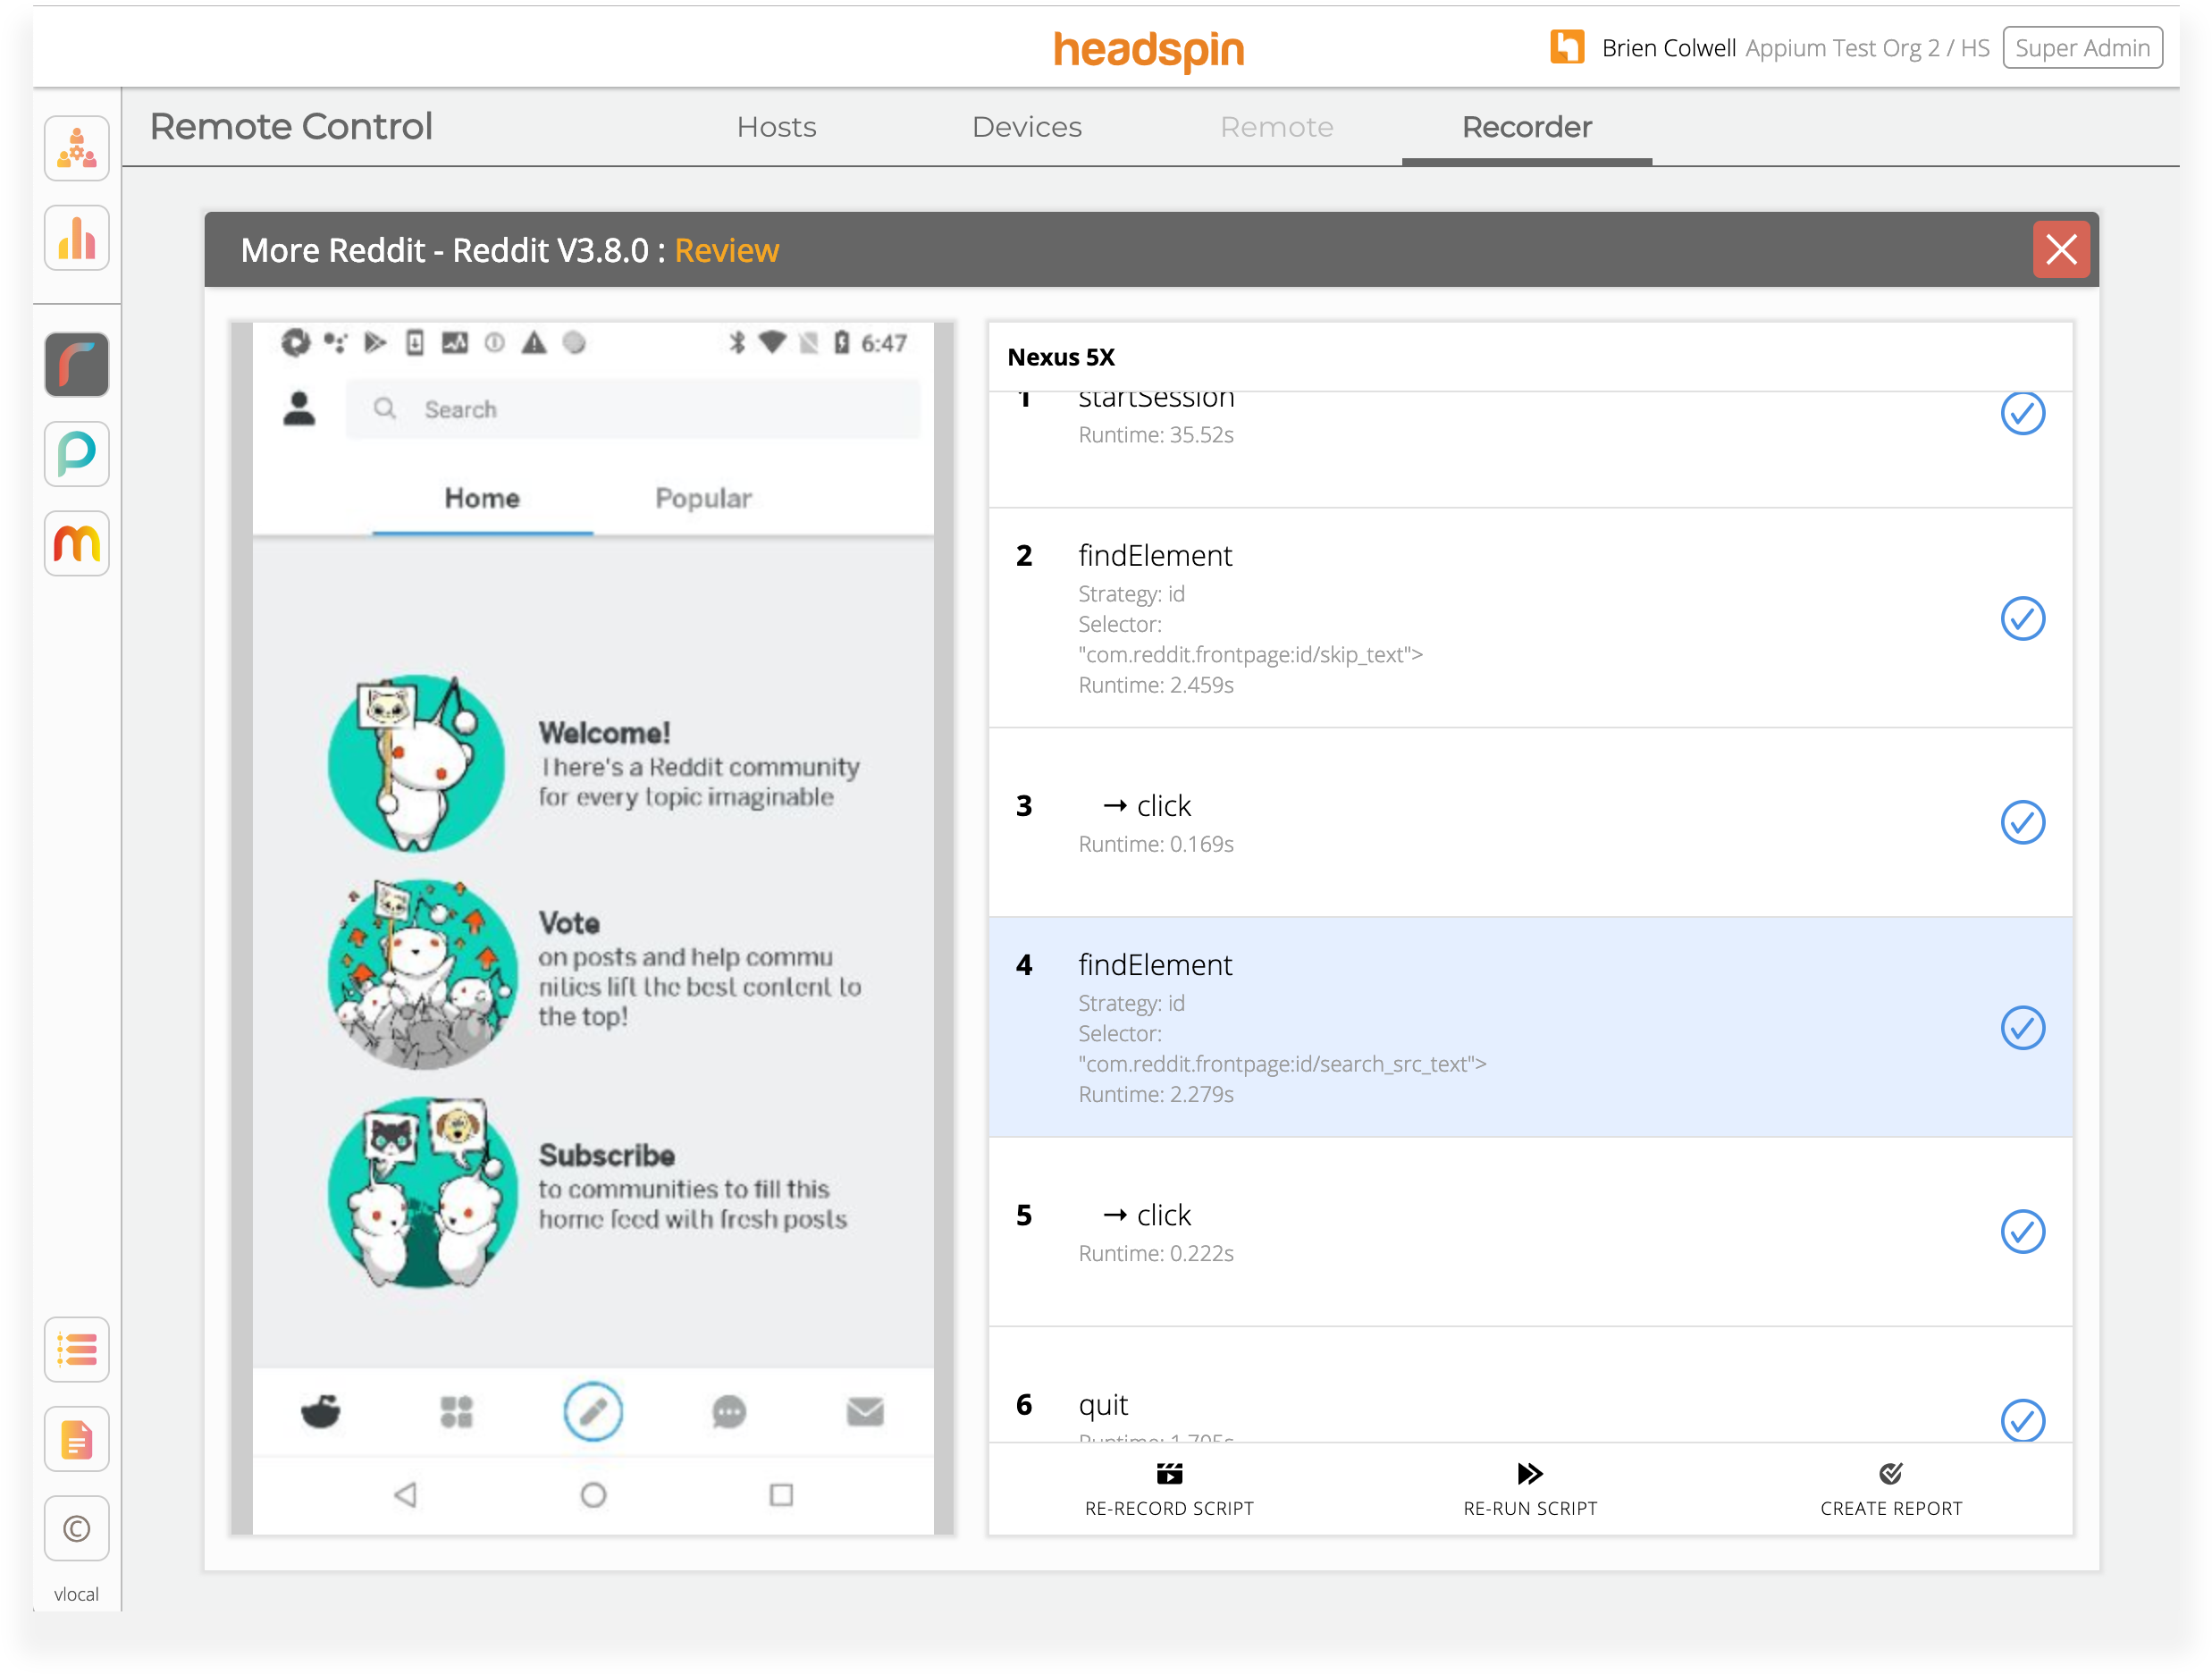Screen dimensions: 2212x1674
Task: Click the Vote snoo illustration
Action: (423, 973)
